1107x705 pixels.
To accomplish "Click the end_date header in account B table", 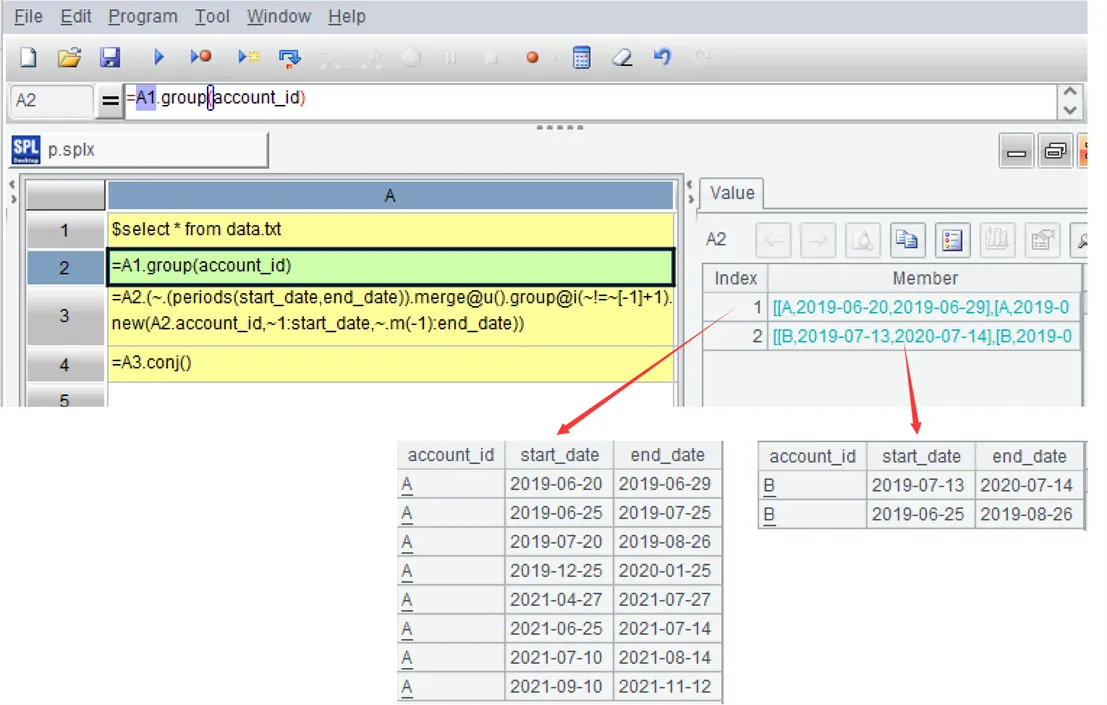I will pos(1029,457).
